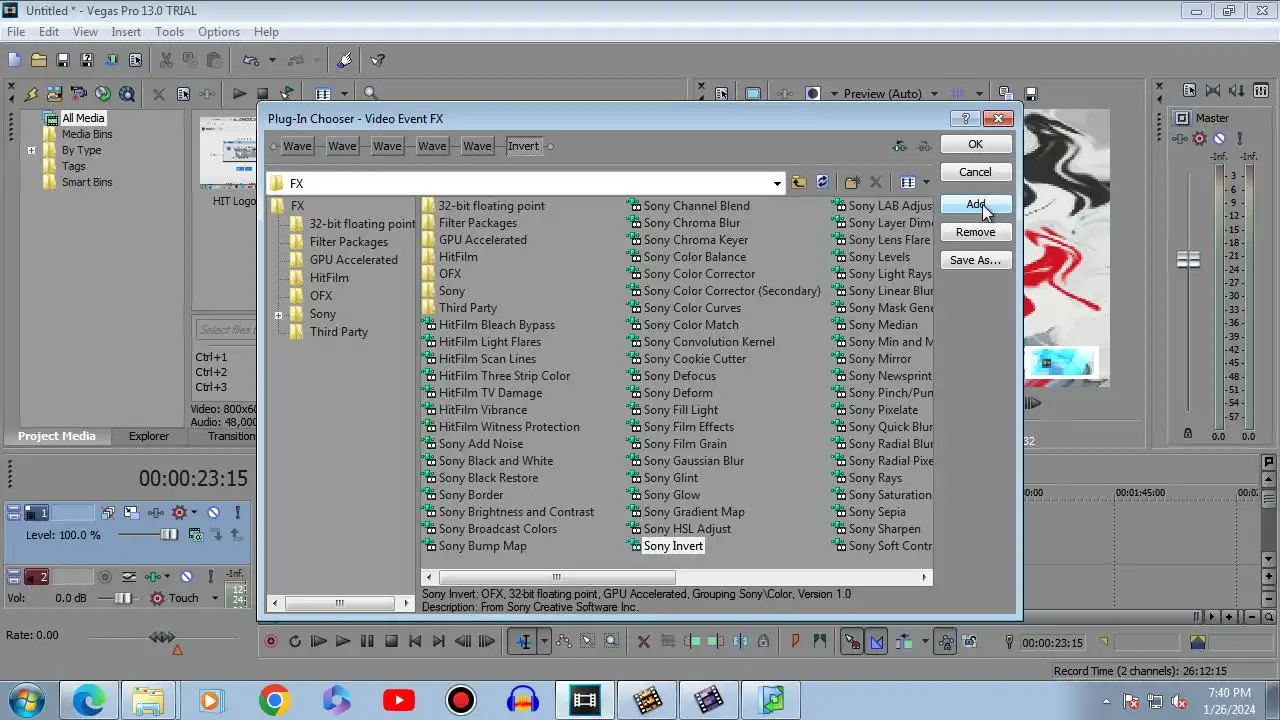Click the New Project icon in toolbar
This screenshot has height=720, width=1280.
14,60
